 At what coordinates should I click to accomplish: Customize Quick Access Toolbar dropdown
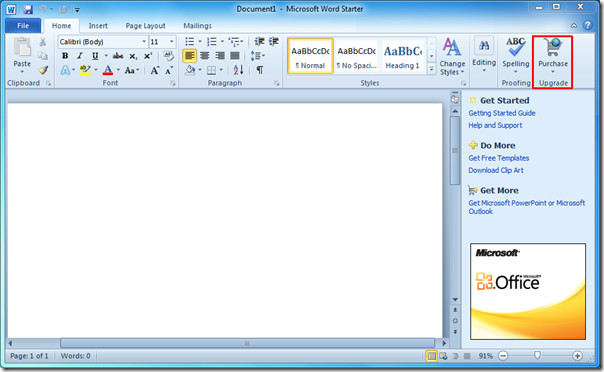tap(77, 10)
